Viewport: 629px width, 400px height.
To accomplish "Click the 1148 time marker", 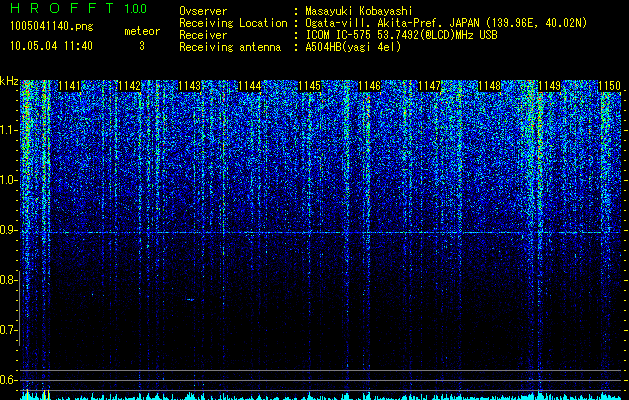I will [x=490, y=86].
